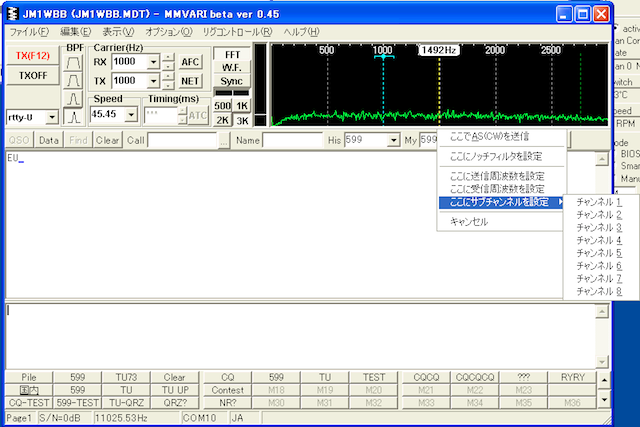The height and width of the screenshot is (427, 640).
Task: Open the ヘルプ(H) menu
Action: 301,32
